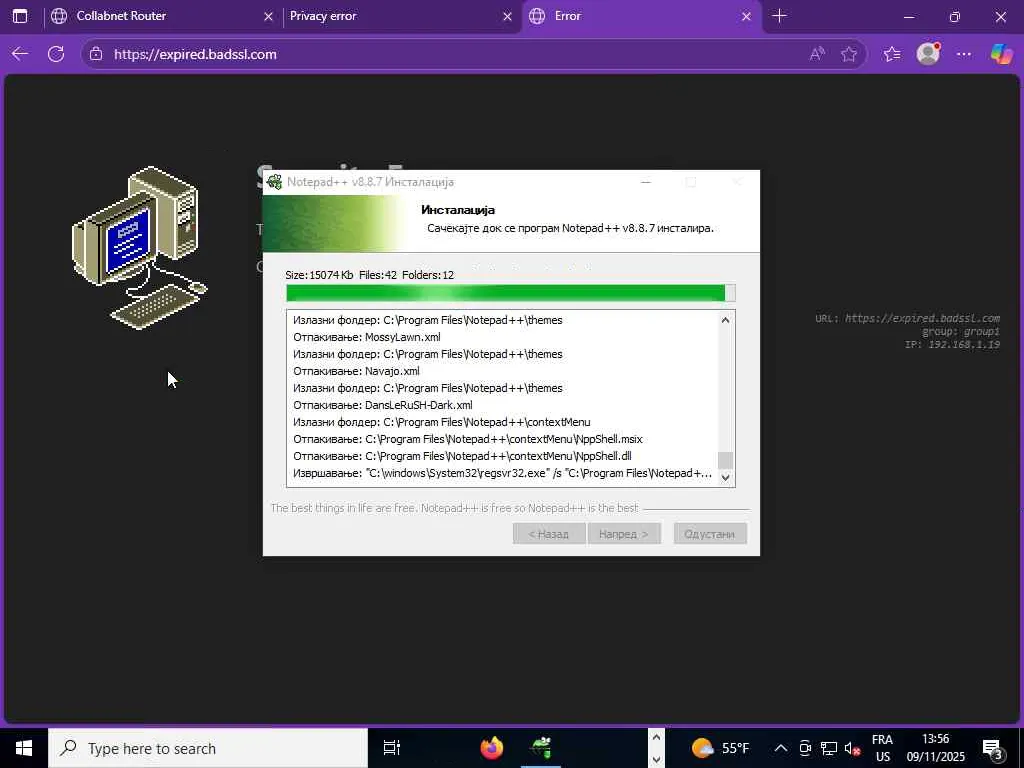The height and width of the screenshot is (768, 1024).
Task: Refresh the expired.badssl.com page
Action: (56, 54)
